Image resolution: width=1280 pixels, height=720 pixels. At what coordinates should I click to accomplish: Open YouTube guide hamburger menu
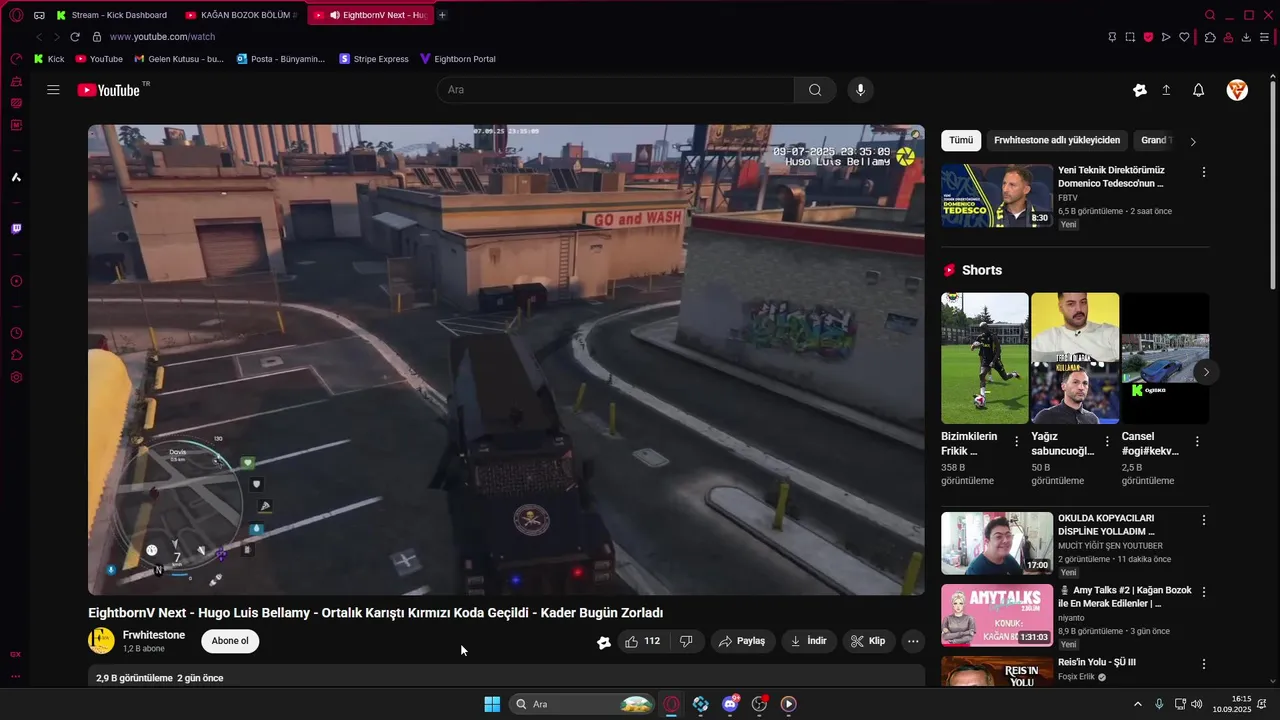(x=53, y=90)
